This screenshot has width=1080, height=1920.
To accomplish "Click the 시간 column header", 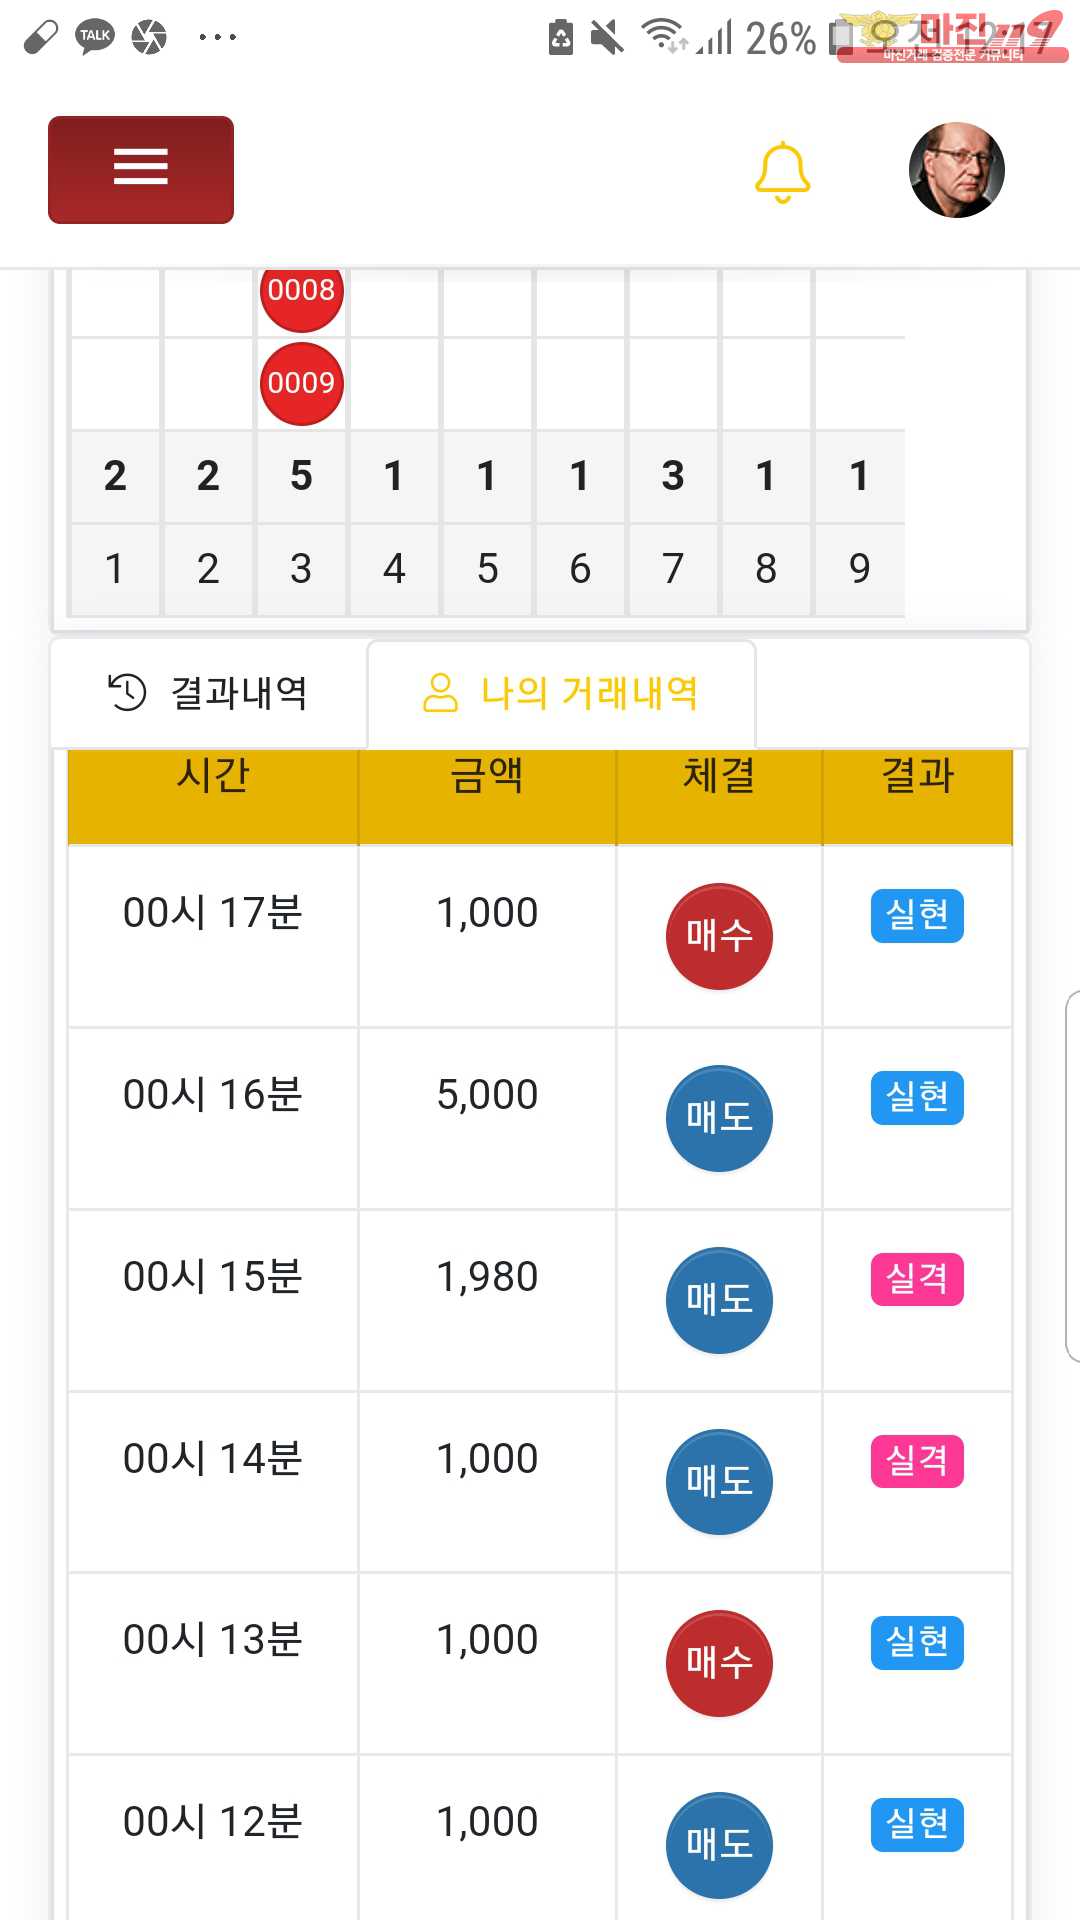I will click(213, 777).
